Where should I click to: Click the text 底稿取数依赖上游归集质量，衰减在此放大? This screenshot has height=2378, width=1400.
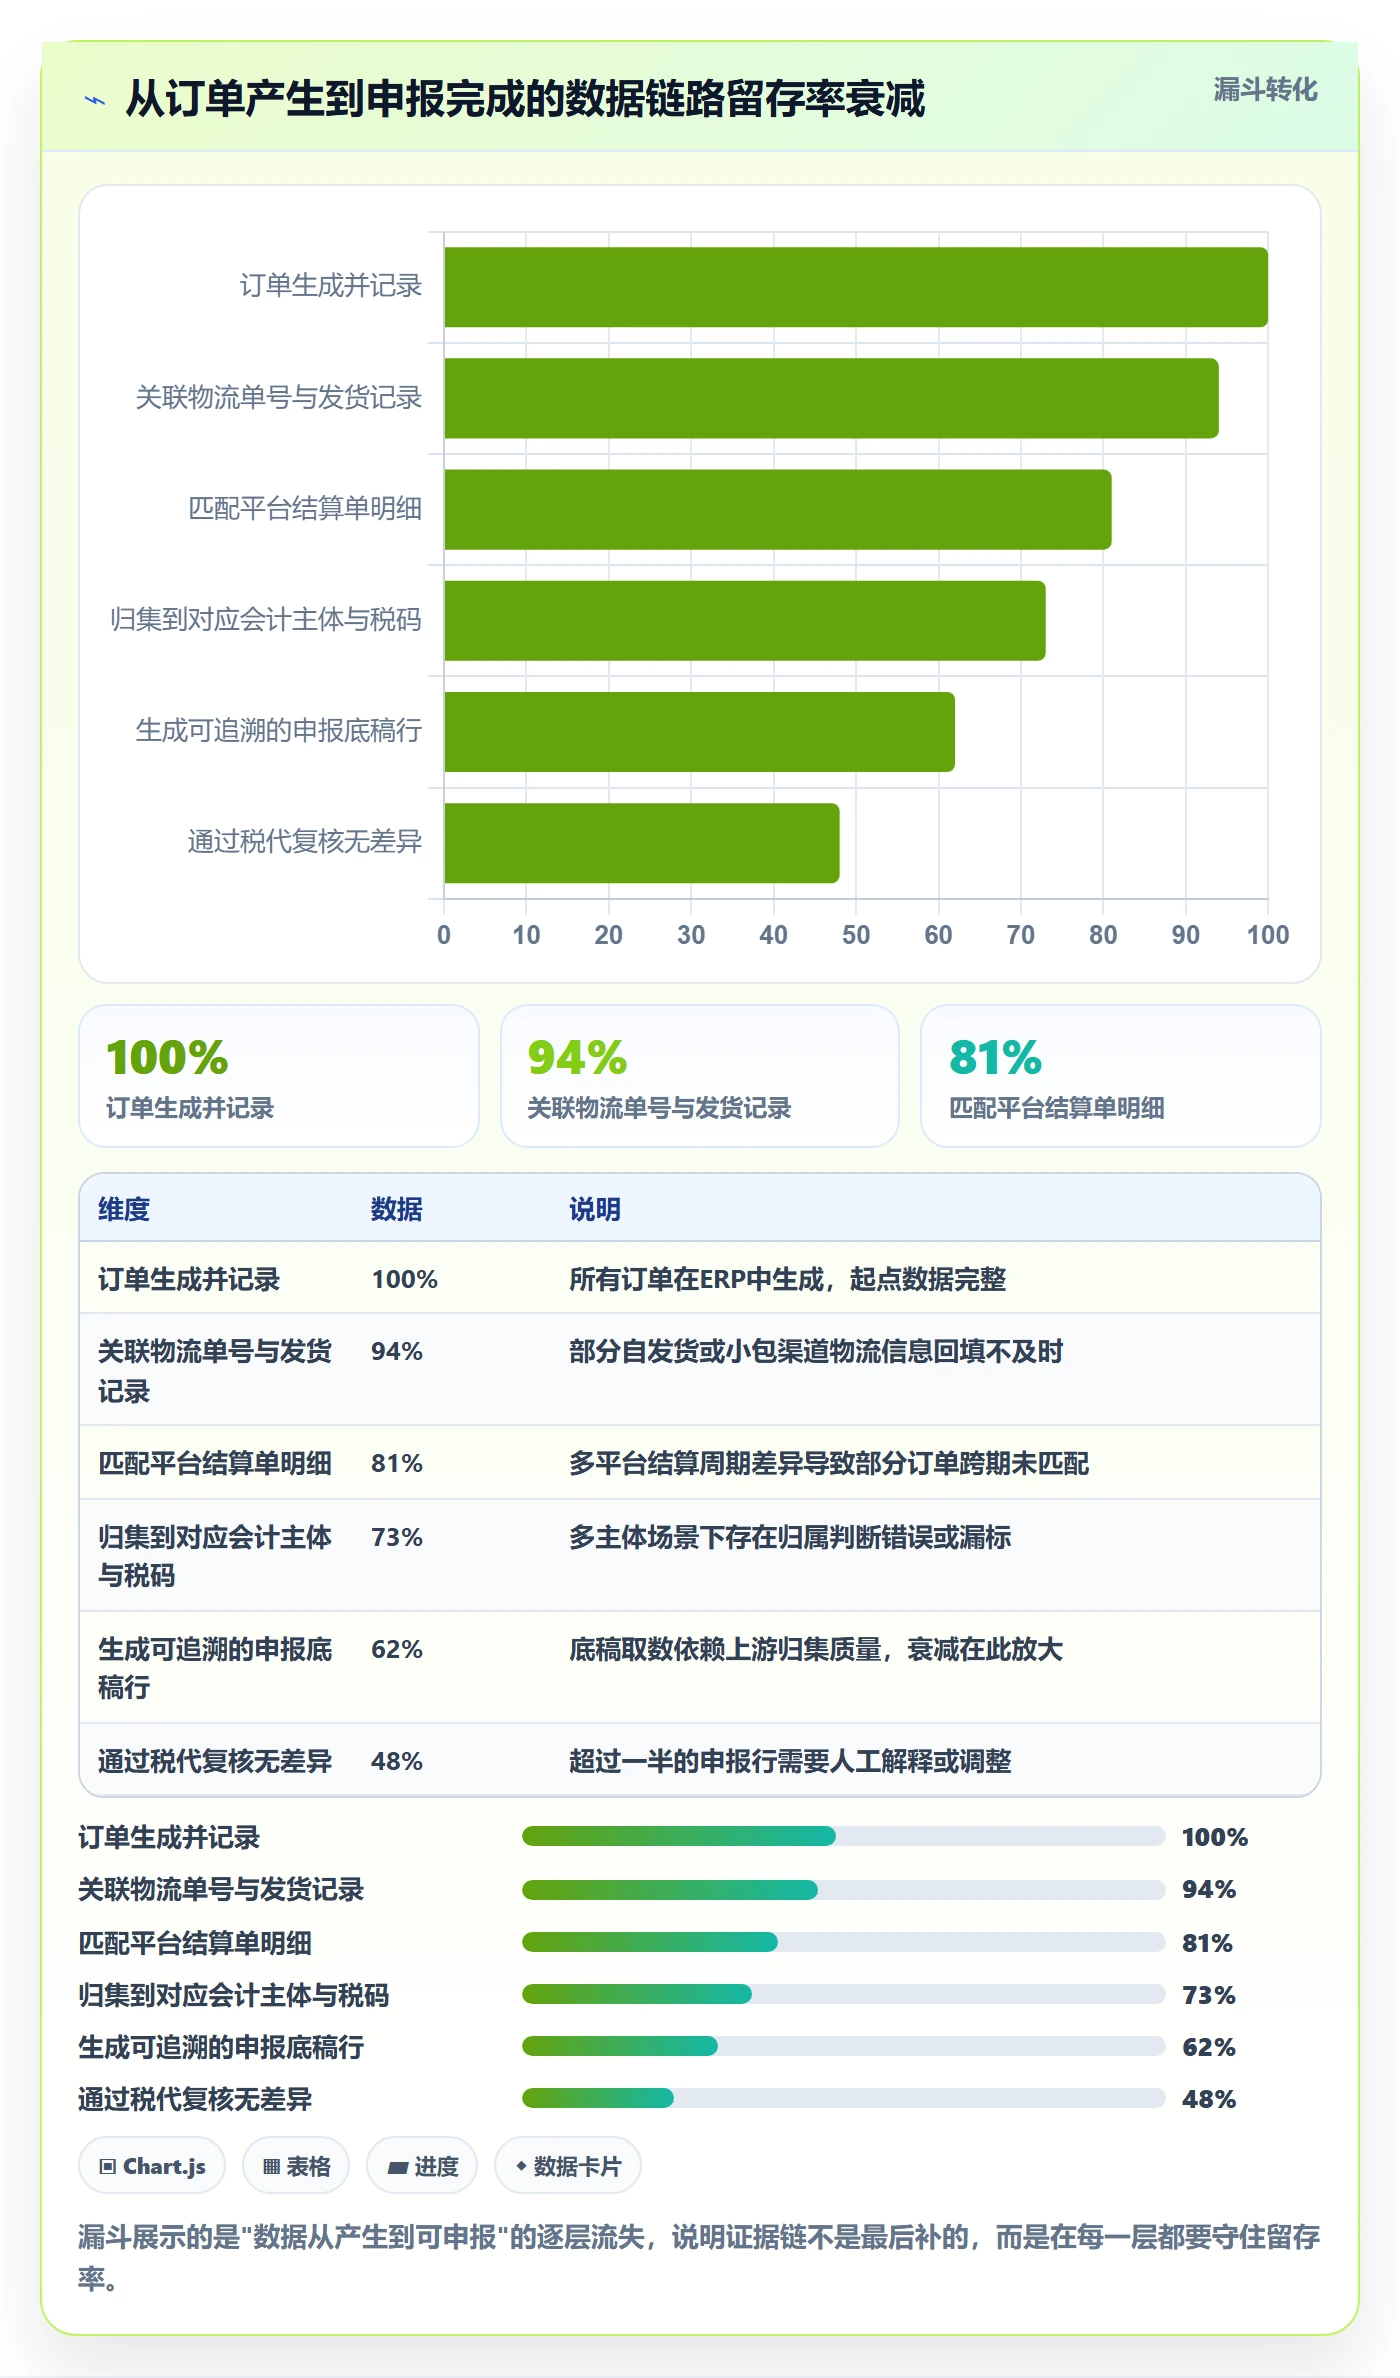816,1649
